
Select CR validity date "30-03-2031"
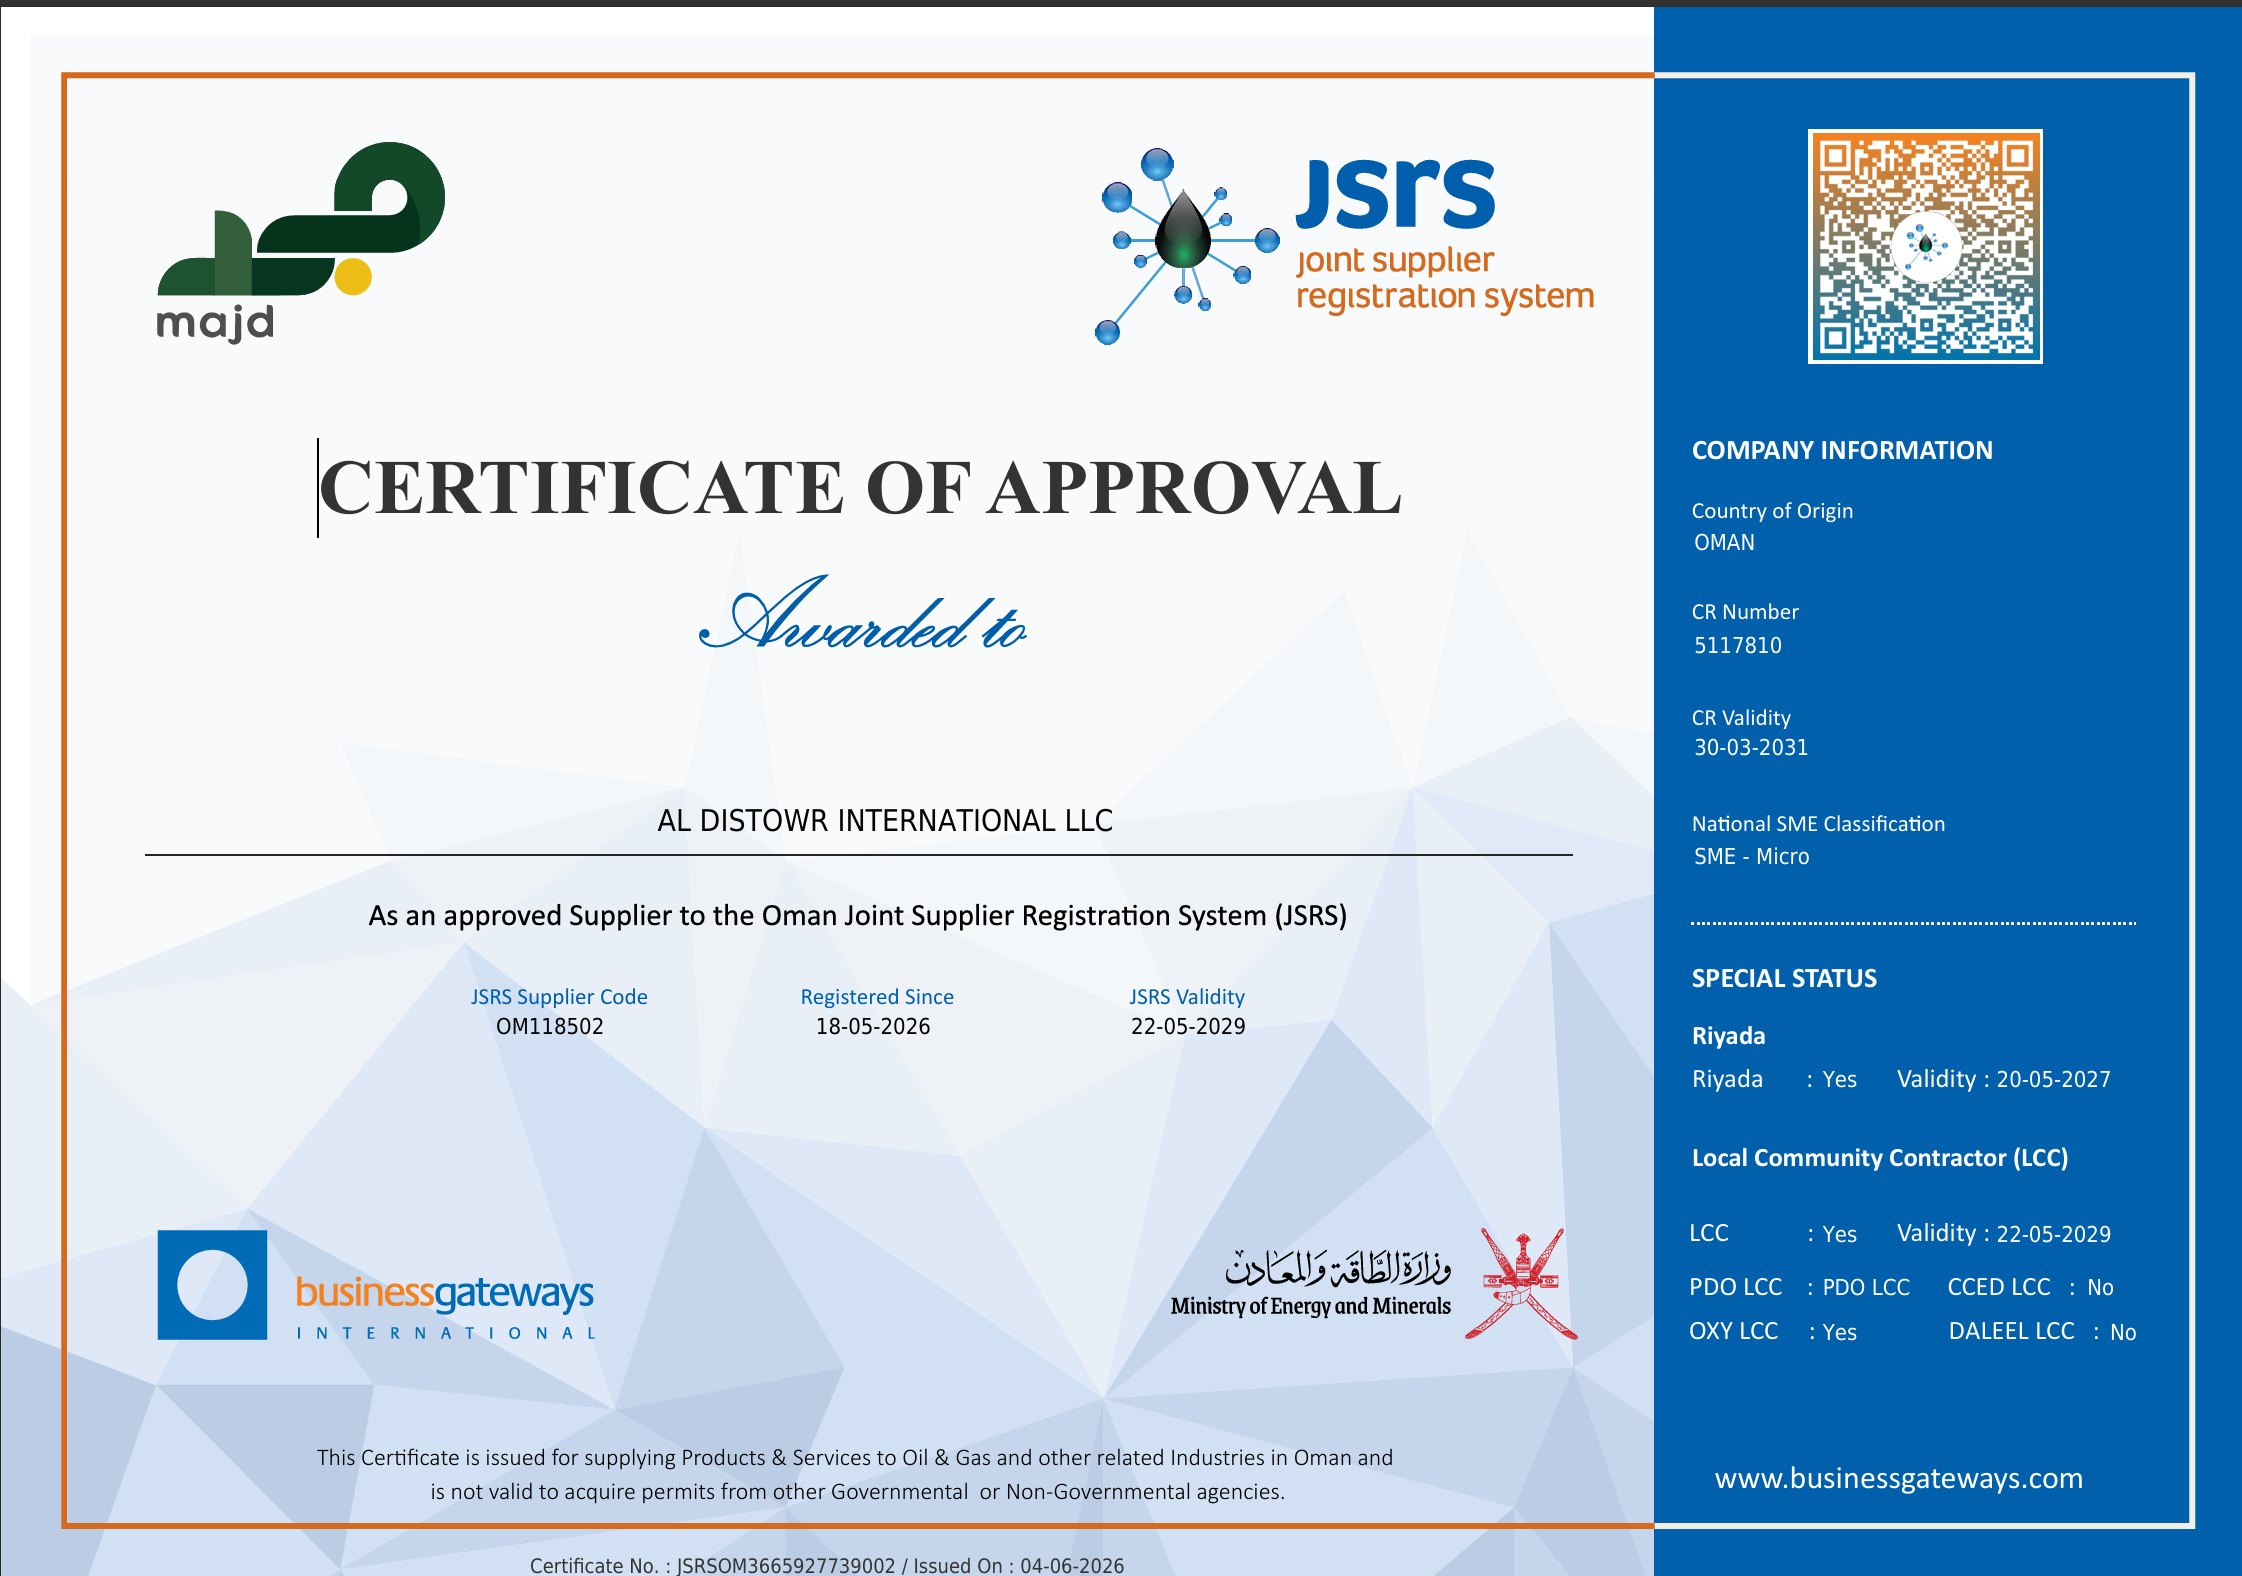click(1751, 748)
